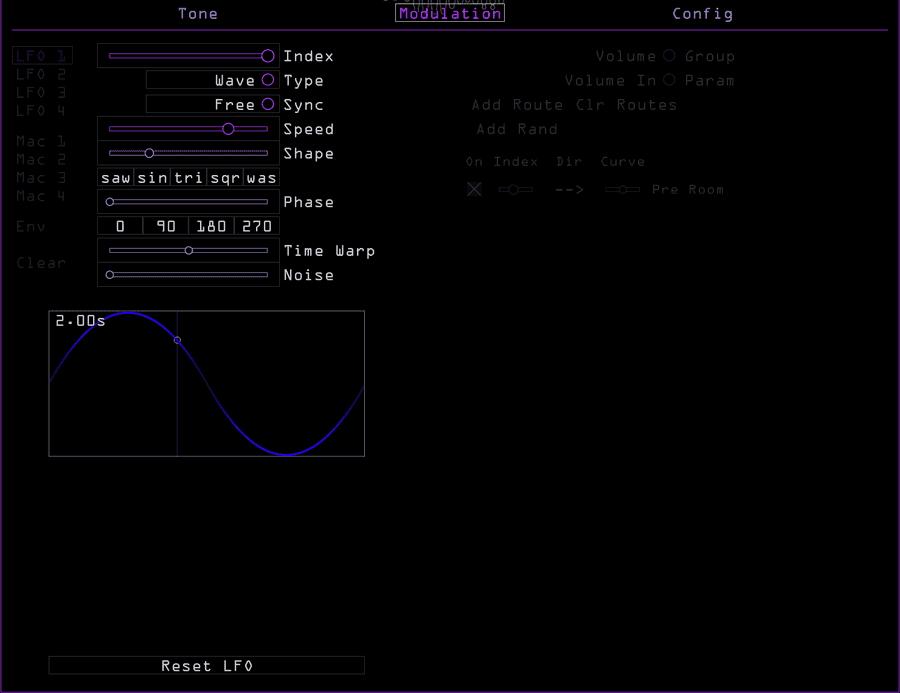This screenshot has height=693, width=900.
Task: Adjust the Index slider
Action: 188,56
